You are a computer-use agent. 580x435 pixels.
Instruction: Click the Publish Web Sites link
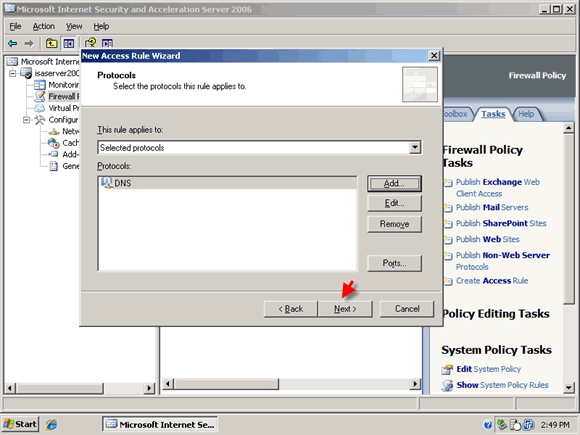488,239
